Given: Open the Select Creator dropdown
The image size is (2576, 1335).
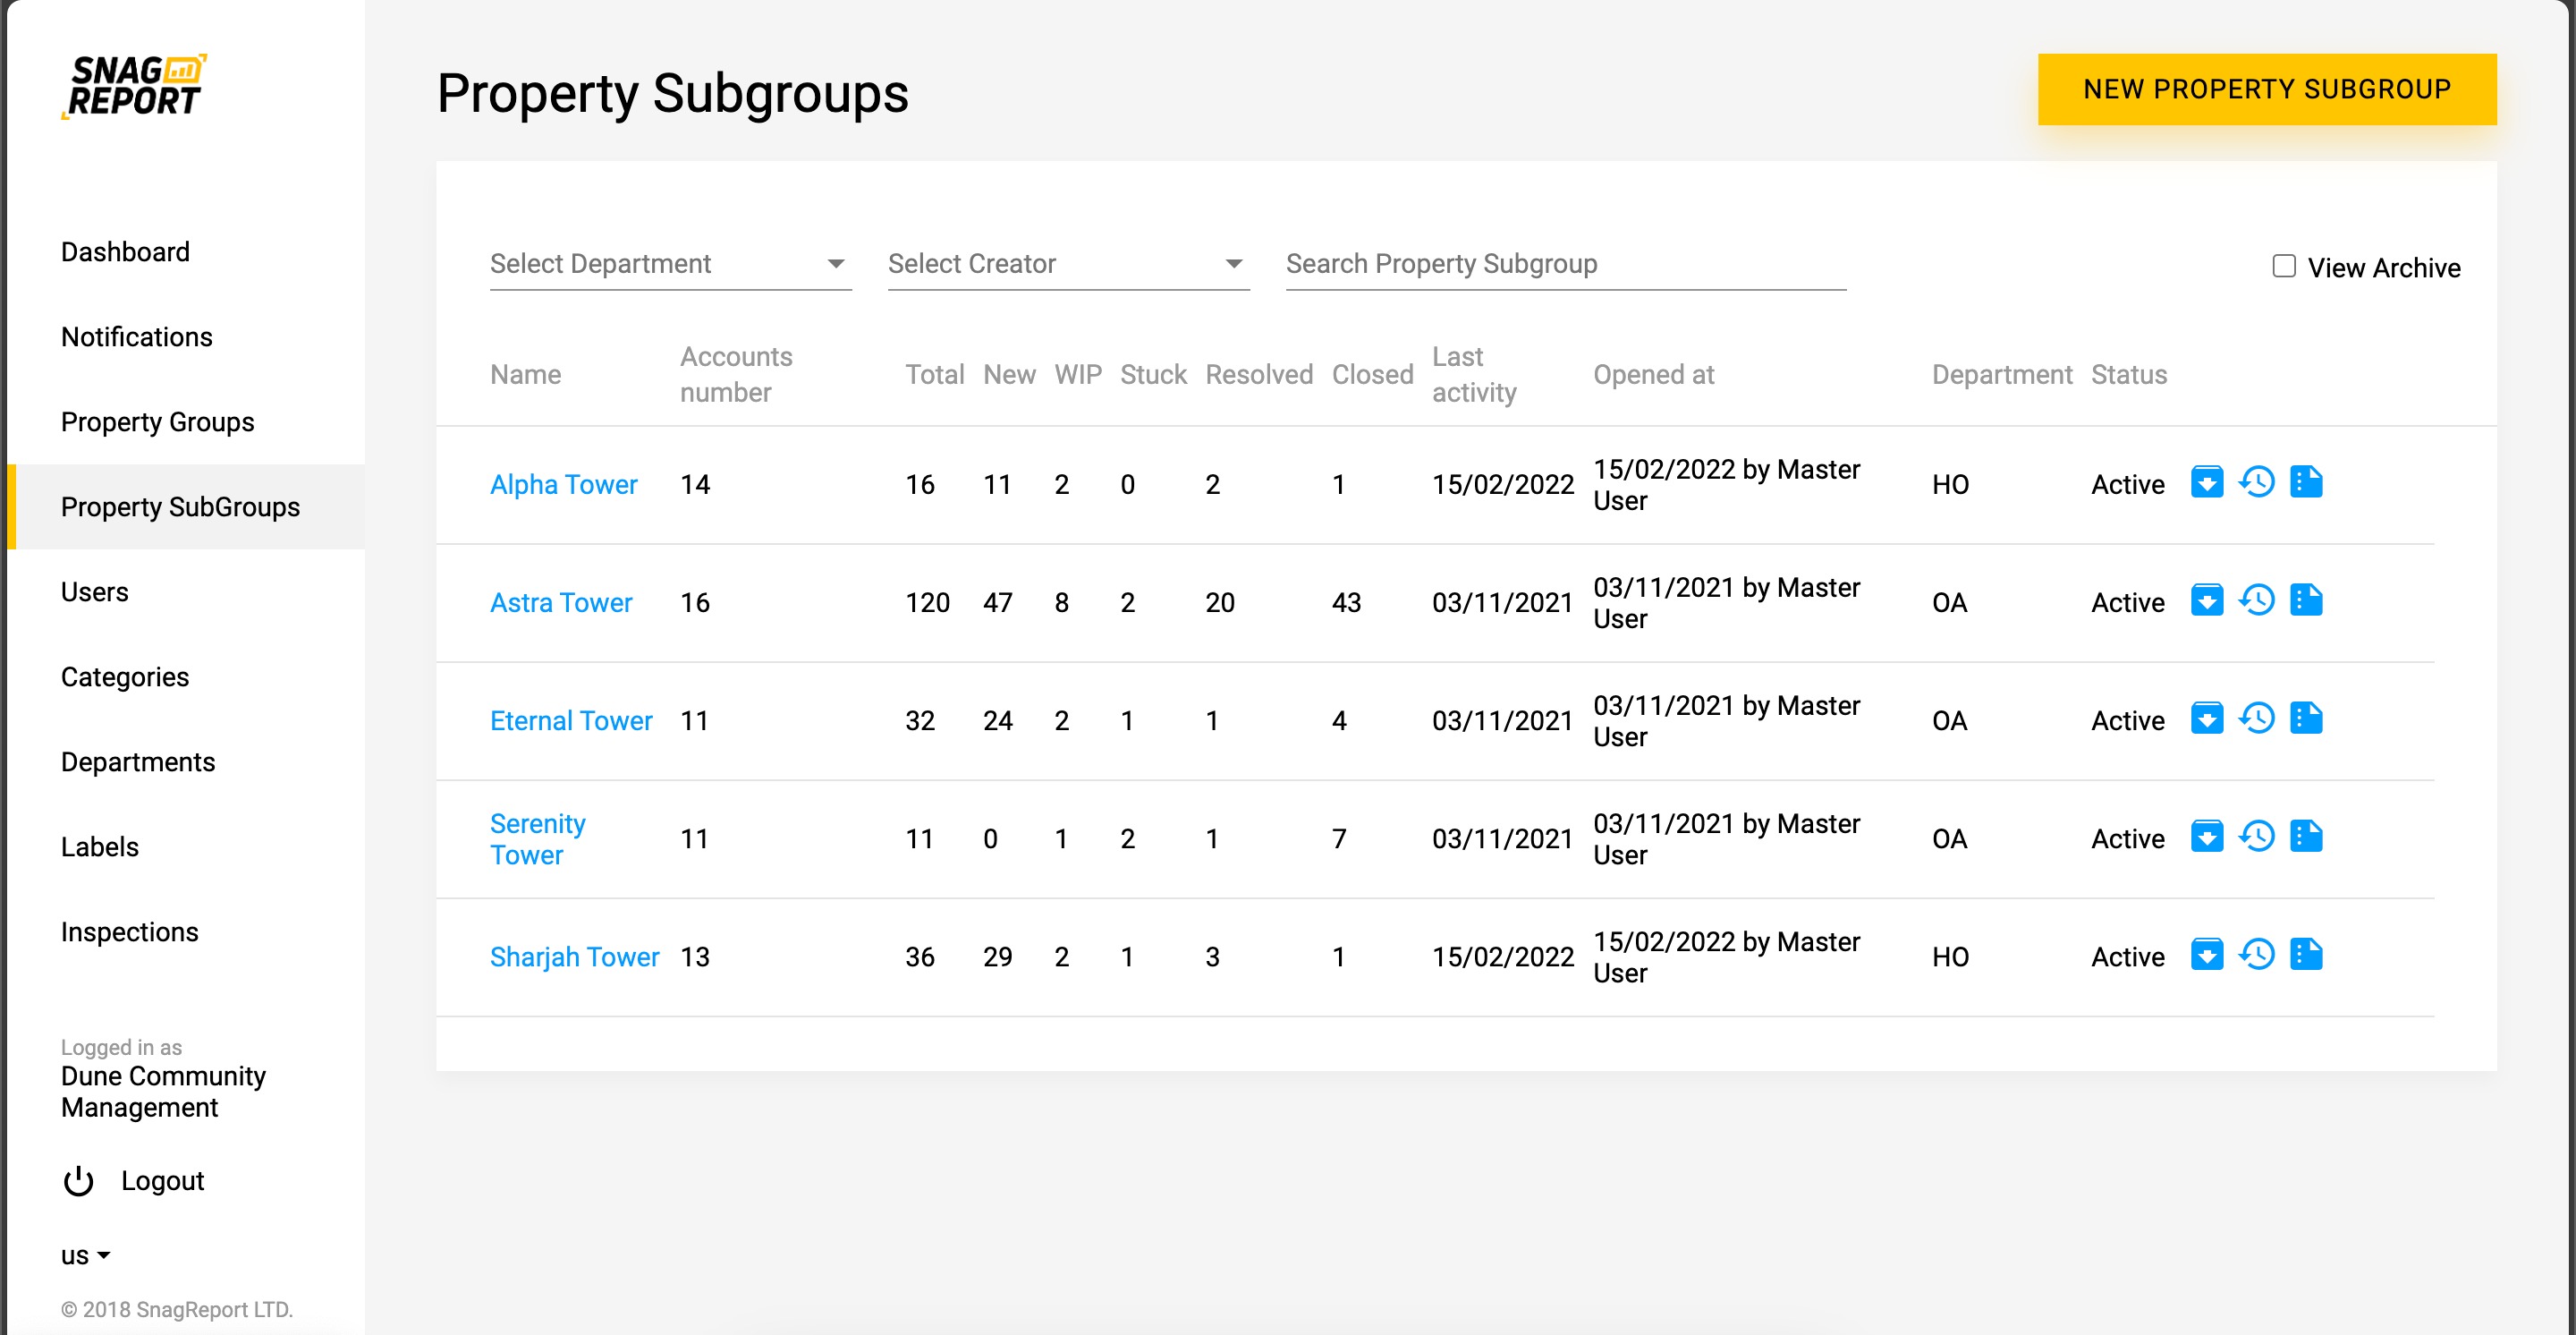Looking at the screenshot, I should (1068, 264).
